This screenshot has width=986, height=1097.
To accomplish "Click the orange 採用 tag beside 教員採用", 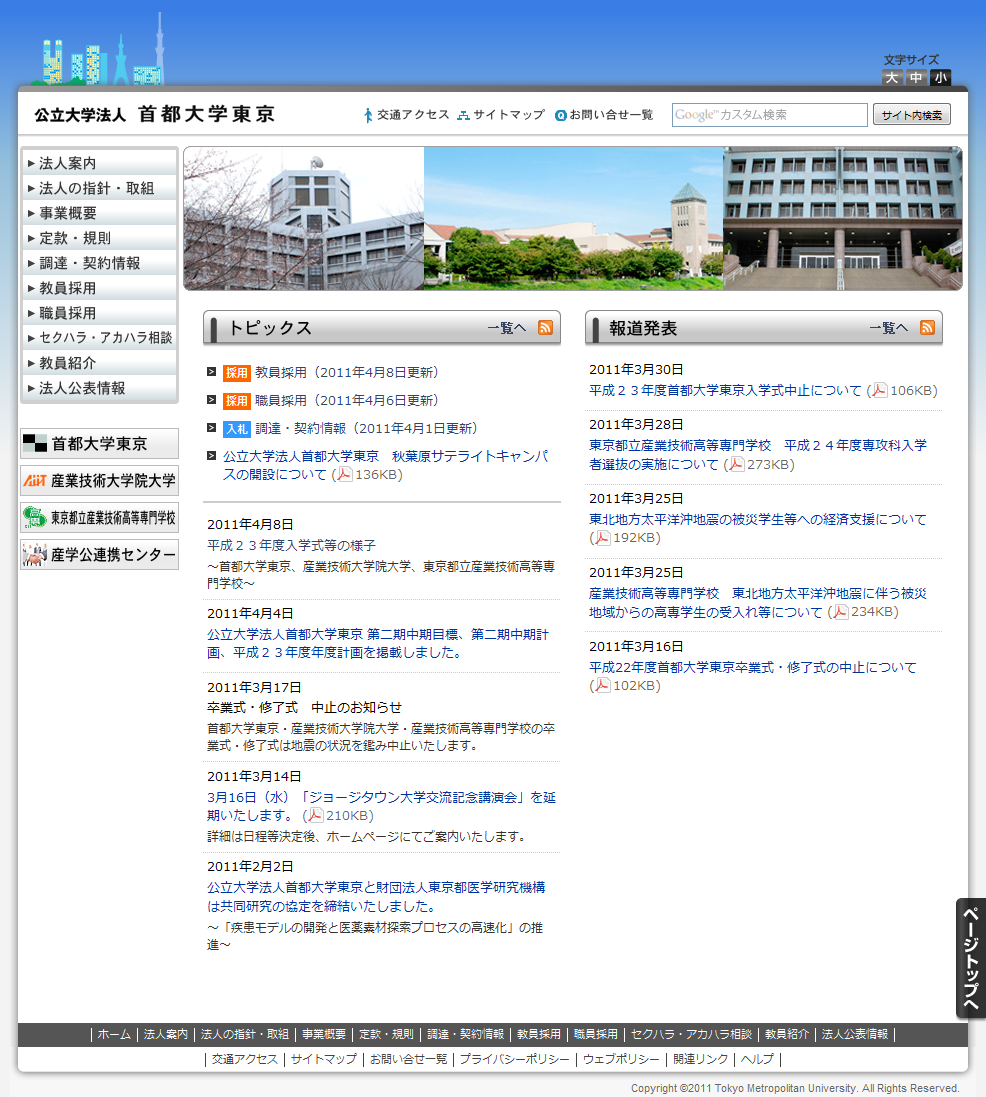I will pos(237,373).
